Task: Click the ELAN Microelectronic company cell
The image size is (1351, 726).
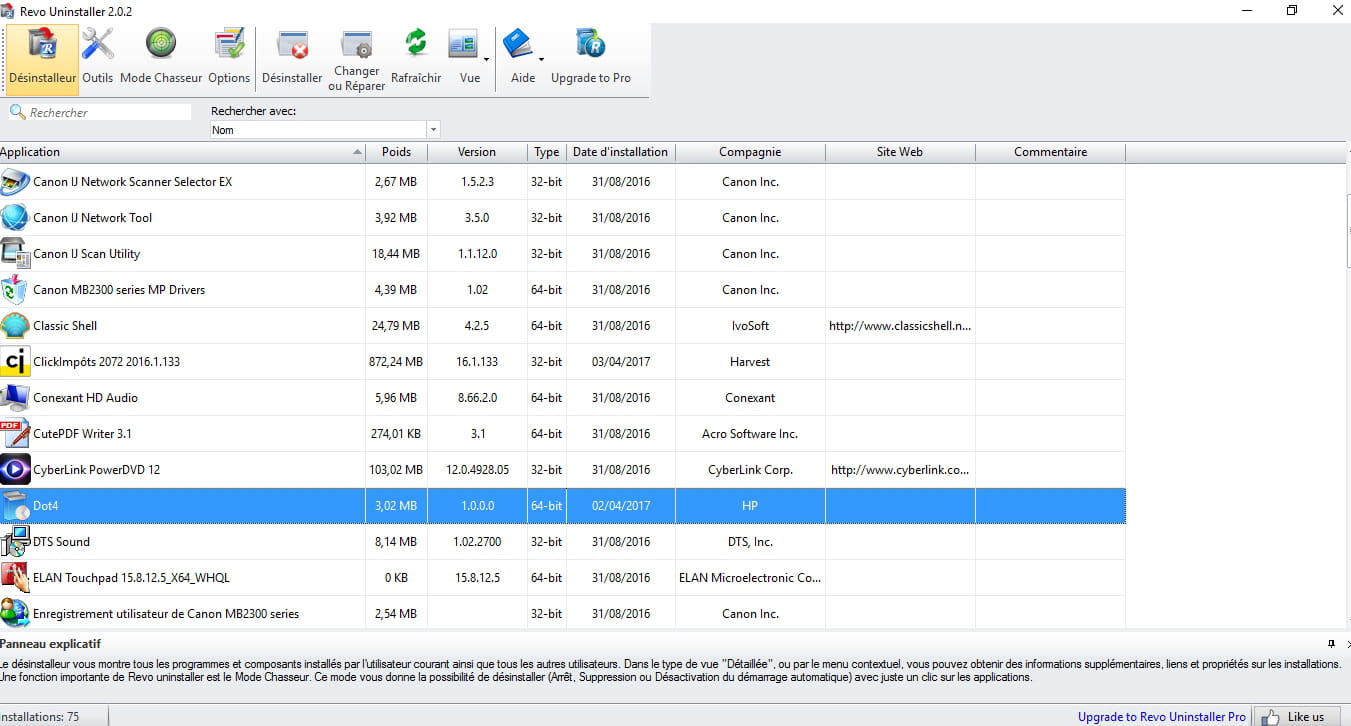Action: [750, 578]
